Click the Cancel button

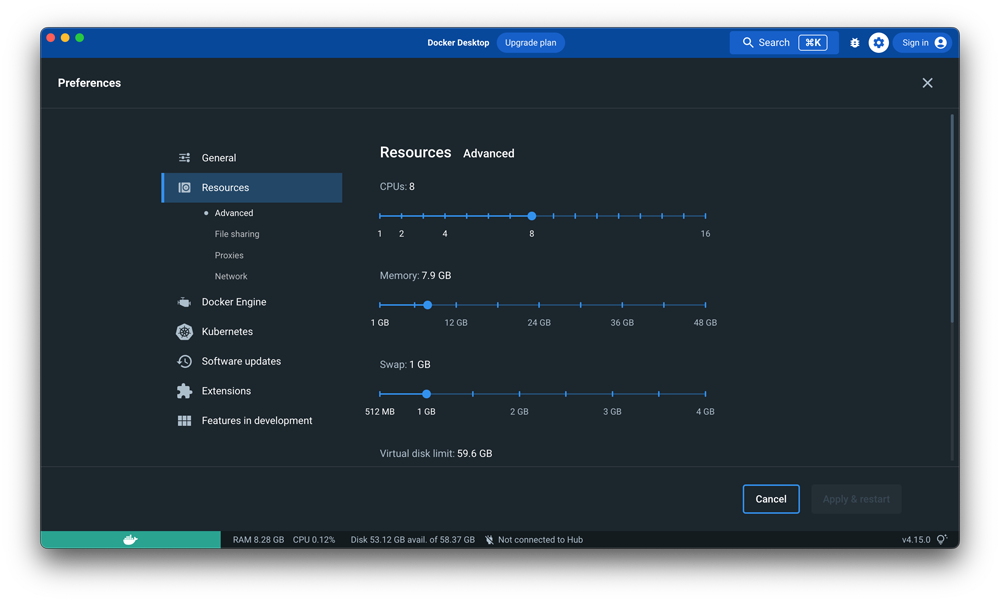[x=771, y=499]
